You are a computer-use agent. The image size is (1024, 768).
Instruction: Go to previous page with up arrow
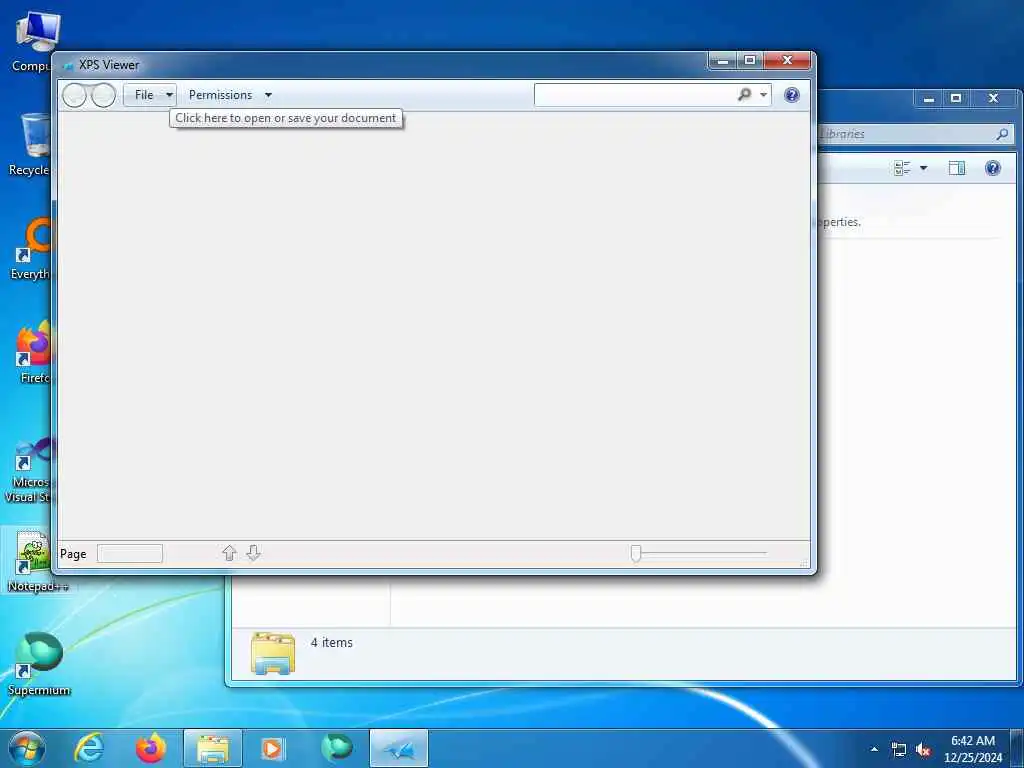(229, 553)
